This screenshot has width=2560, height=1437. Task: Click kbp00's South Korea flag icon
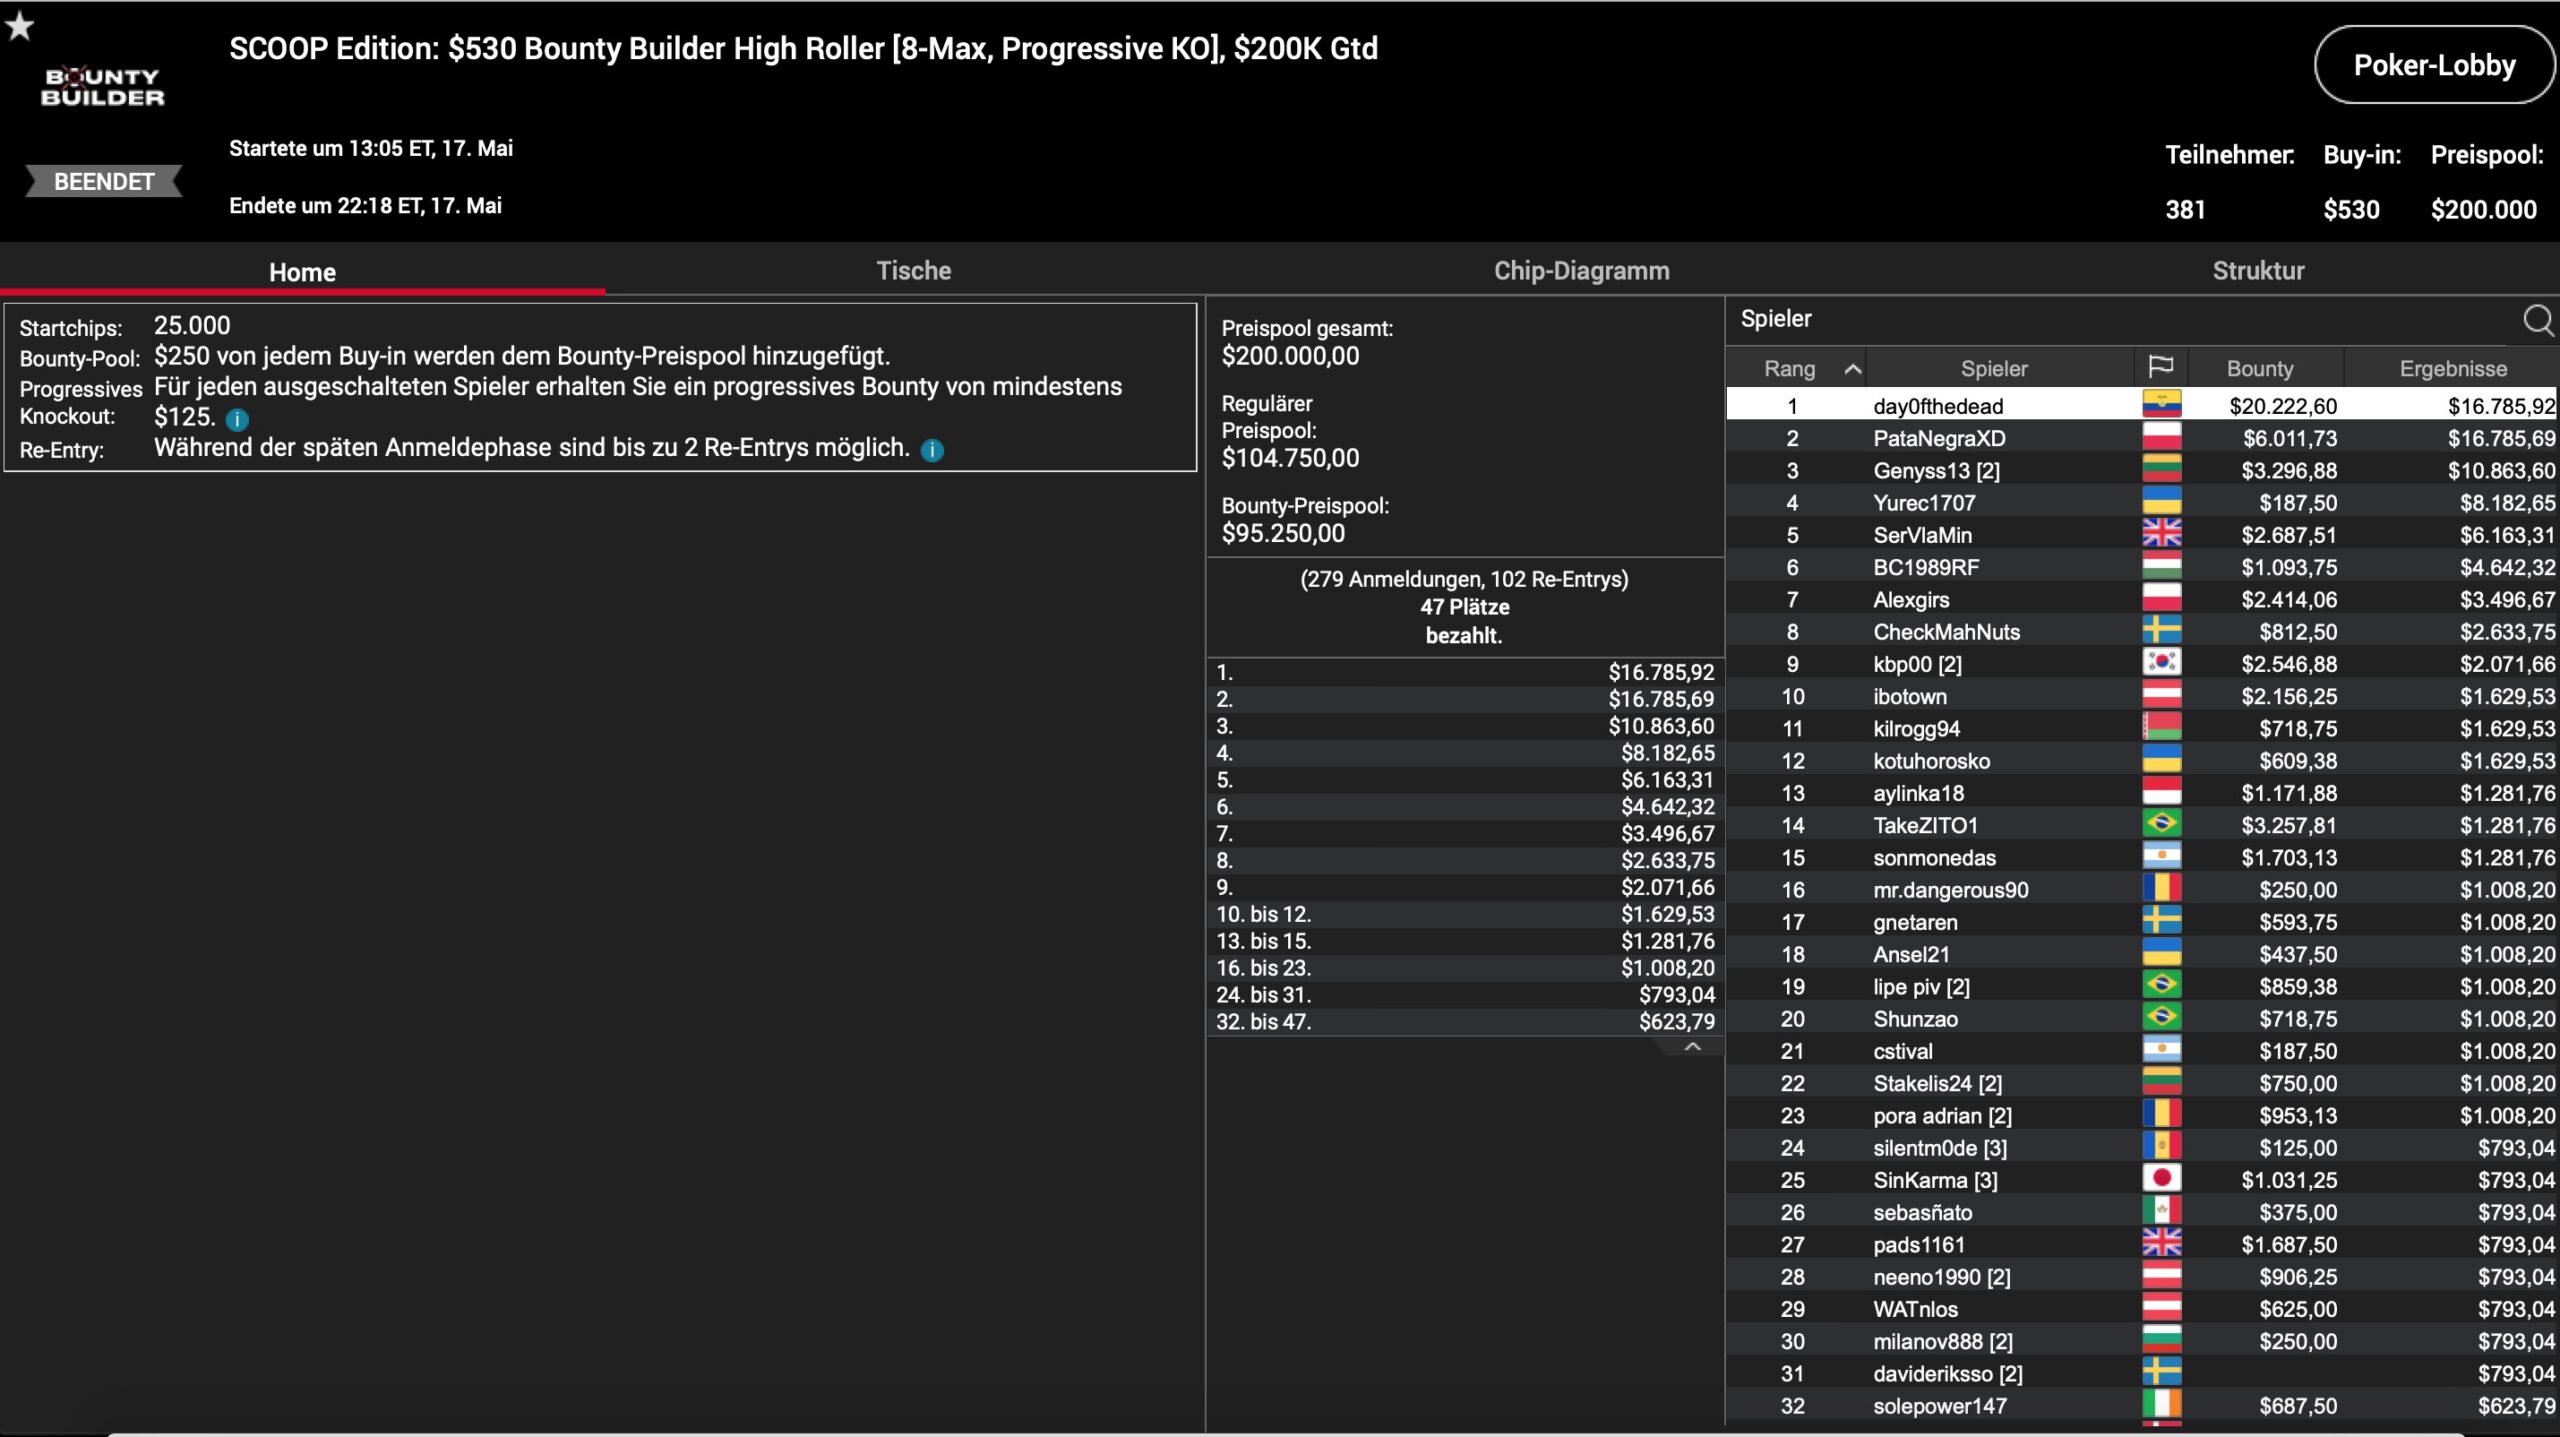(2161, 663)
